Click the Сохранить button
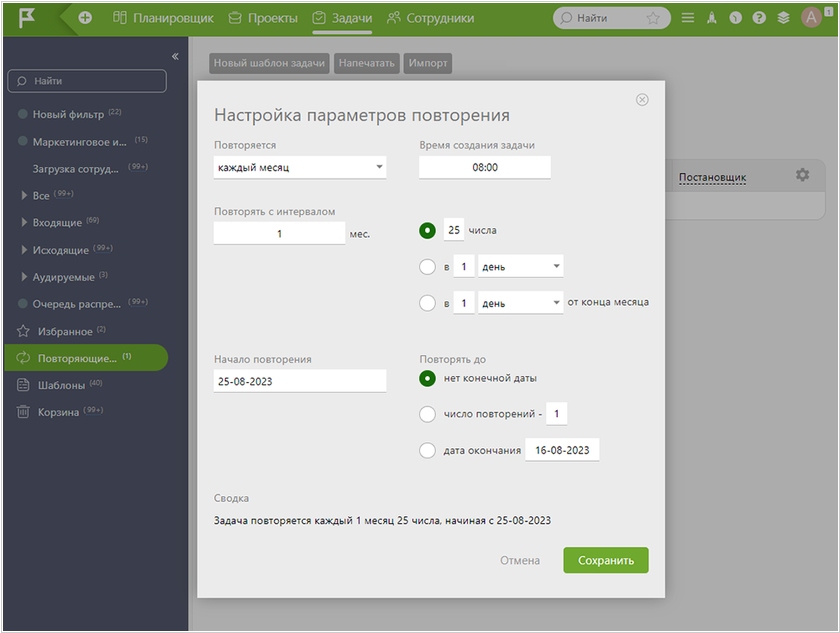The height and width of the screenshot is (633, 840). click(x=606, y=560)
